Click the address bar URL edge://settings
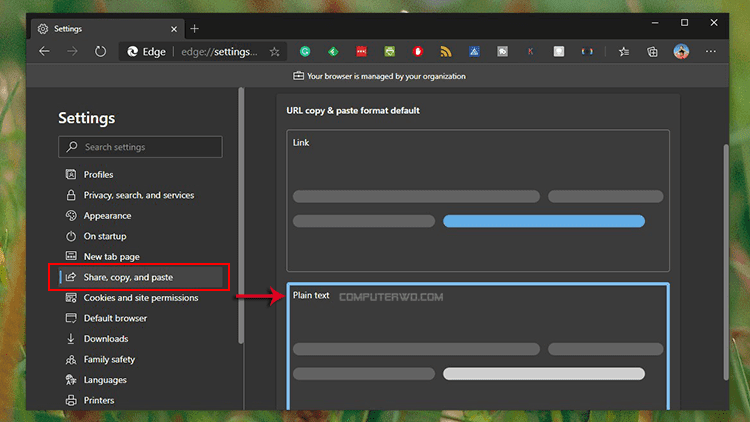This screenshot has height=422, width=750. coord(219,52)
